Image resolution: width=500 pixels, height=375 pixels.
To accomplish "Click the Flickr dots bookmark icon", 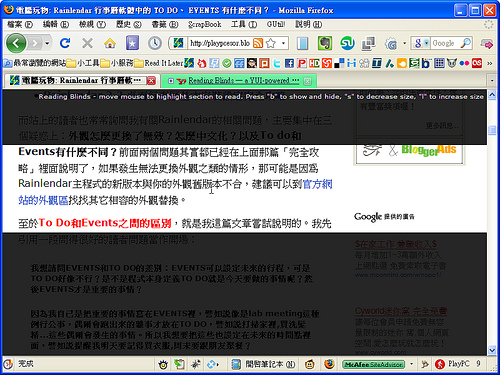I will [x=464, y=63].
